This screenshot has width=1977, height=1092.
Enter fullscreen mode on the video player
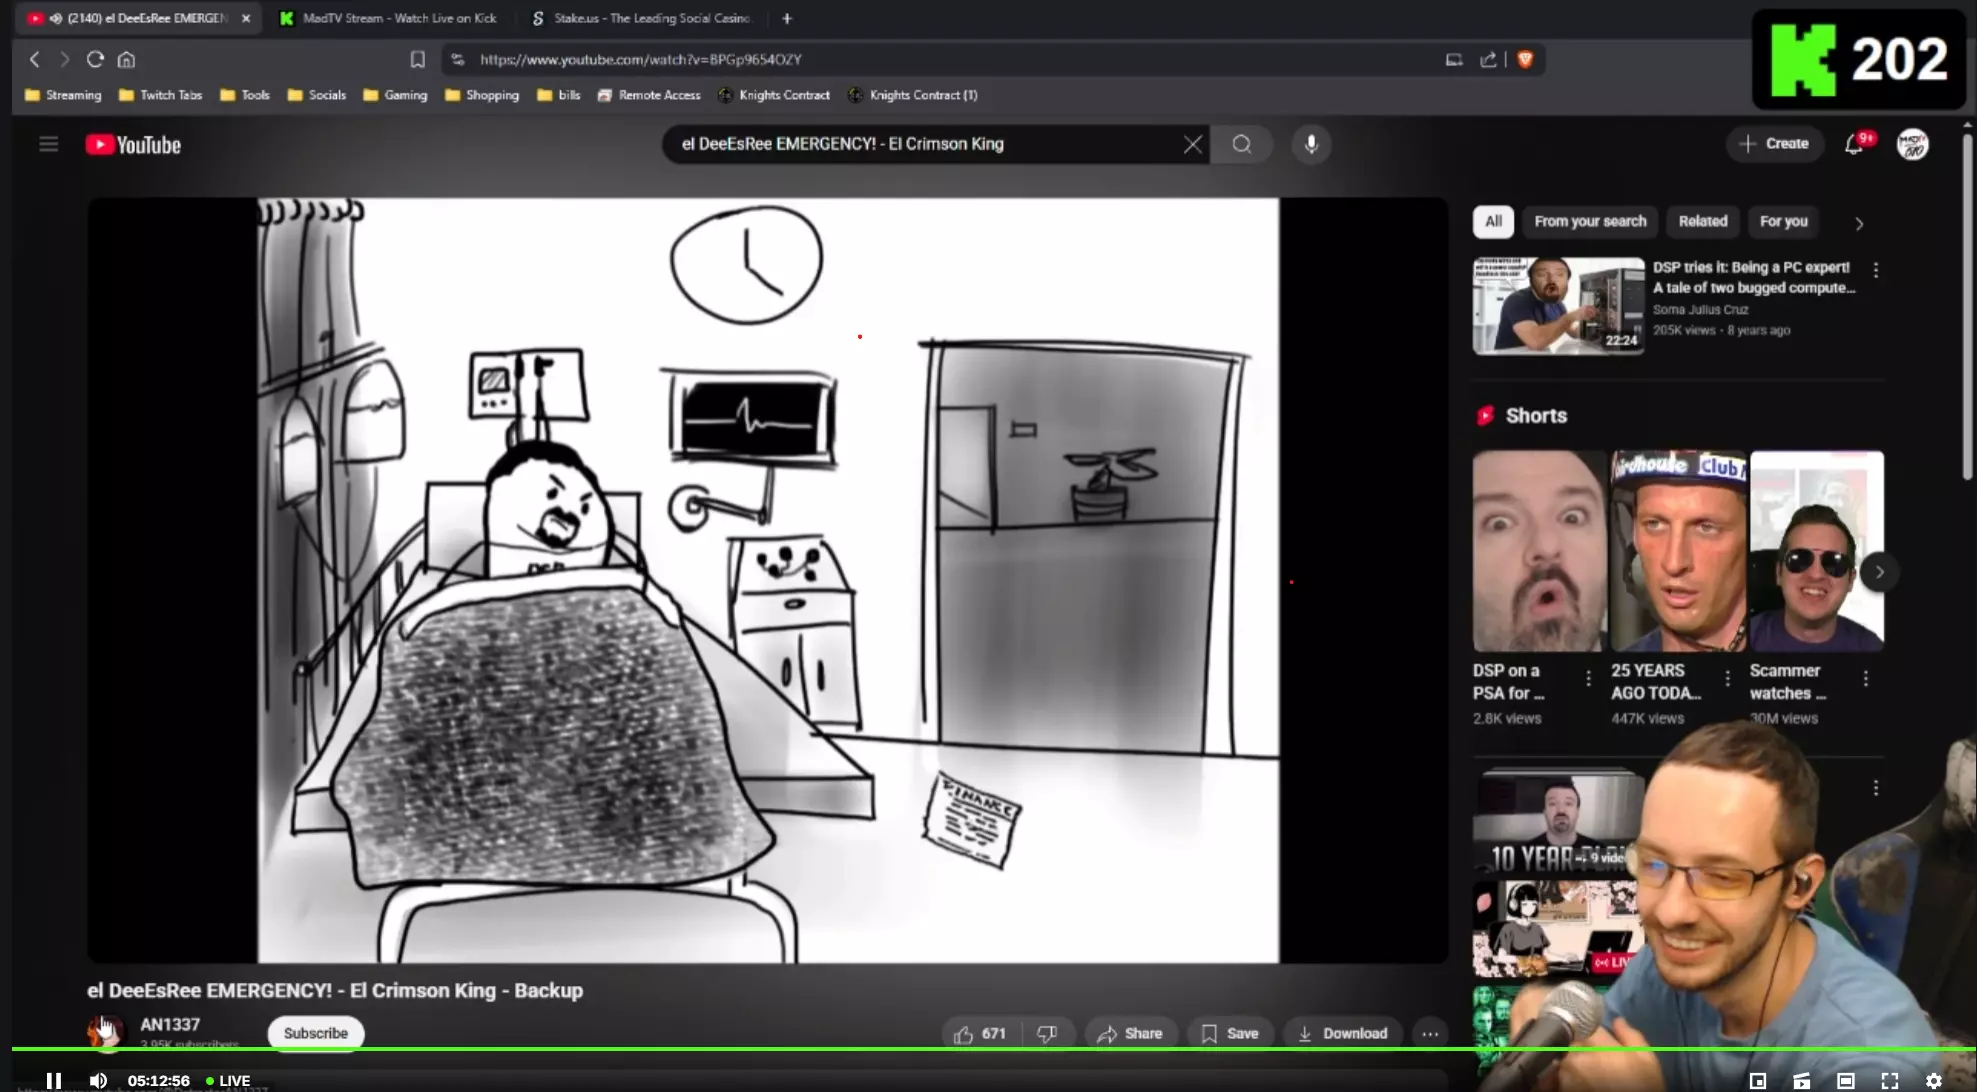coord(1890,1080)
